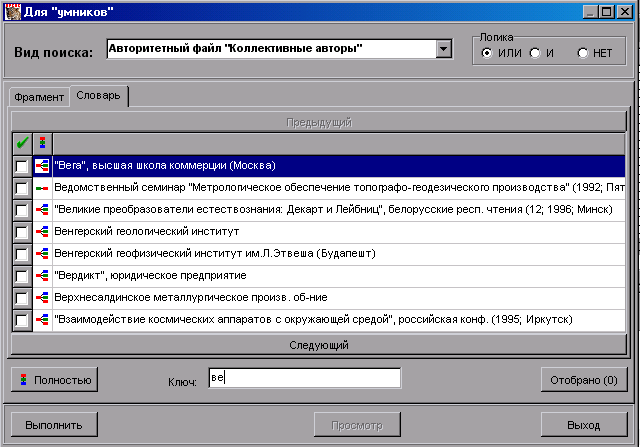Check the box for "Вердикт", юридическое предприятие
Screen dimensions: 640x447
22,276
